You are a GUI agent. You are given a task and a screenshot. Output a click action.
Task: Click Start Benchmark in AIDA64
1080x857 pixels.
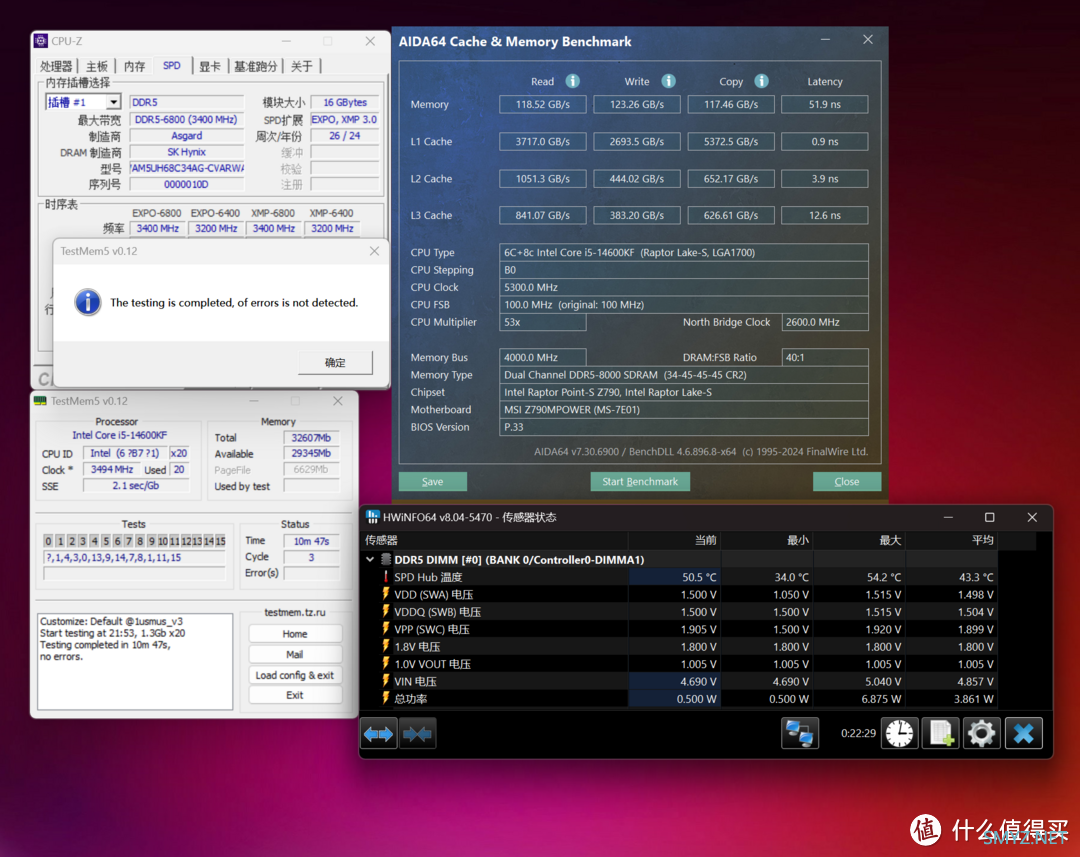tap(640, 482)
